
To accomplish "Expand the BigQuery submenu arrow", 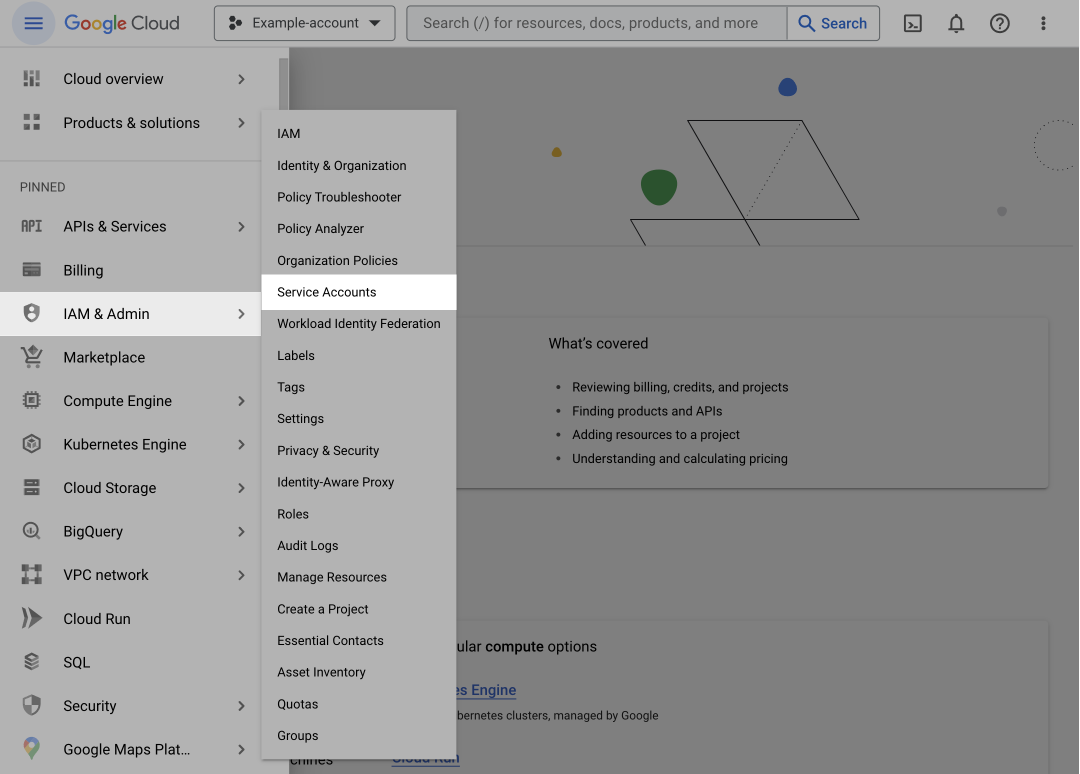I will 241,532.
